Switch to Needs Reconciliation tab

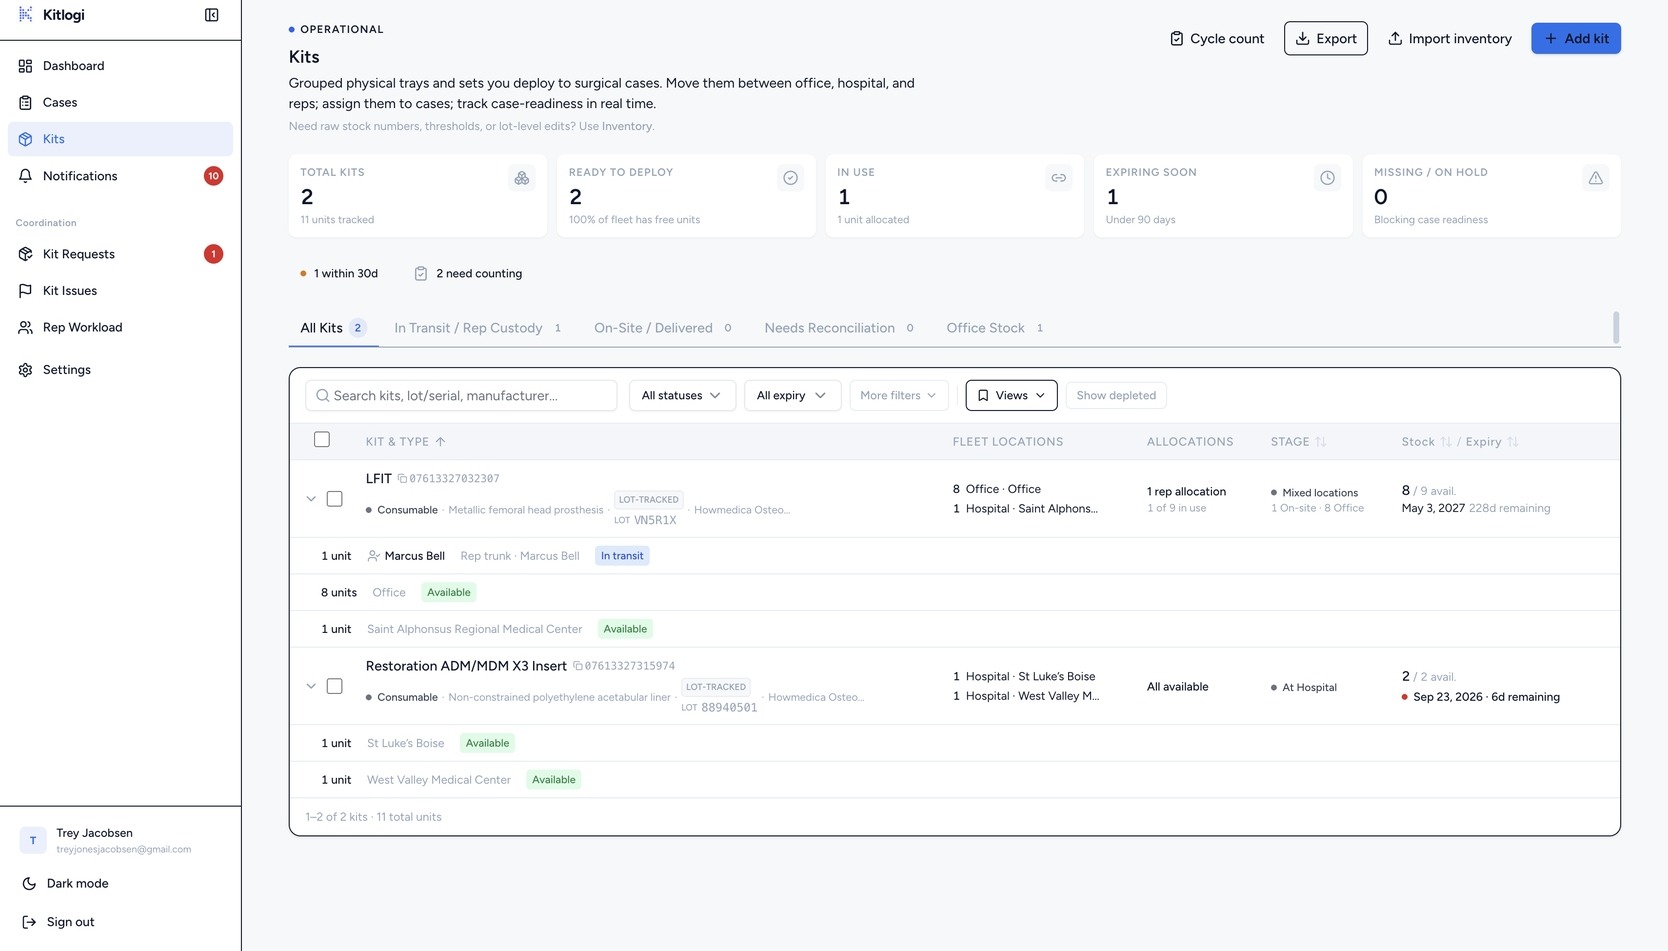coord(839,328)
